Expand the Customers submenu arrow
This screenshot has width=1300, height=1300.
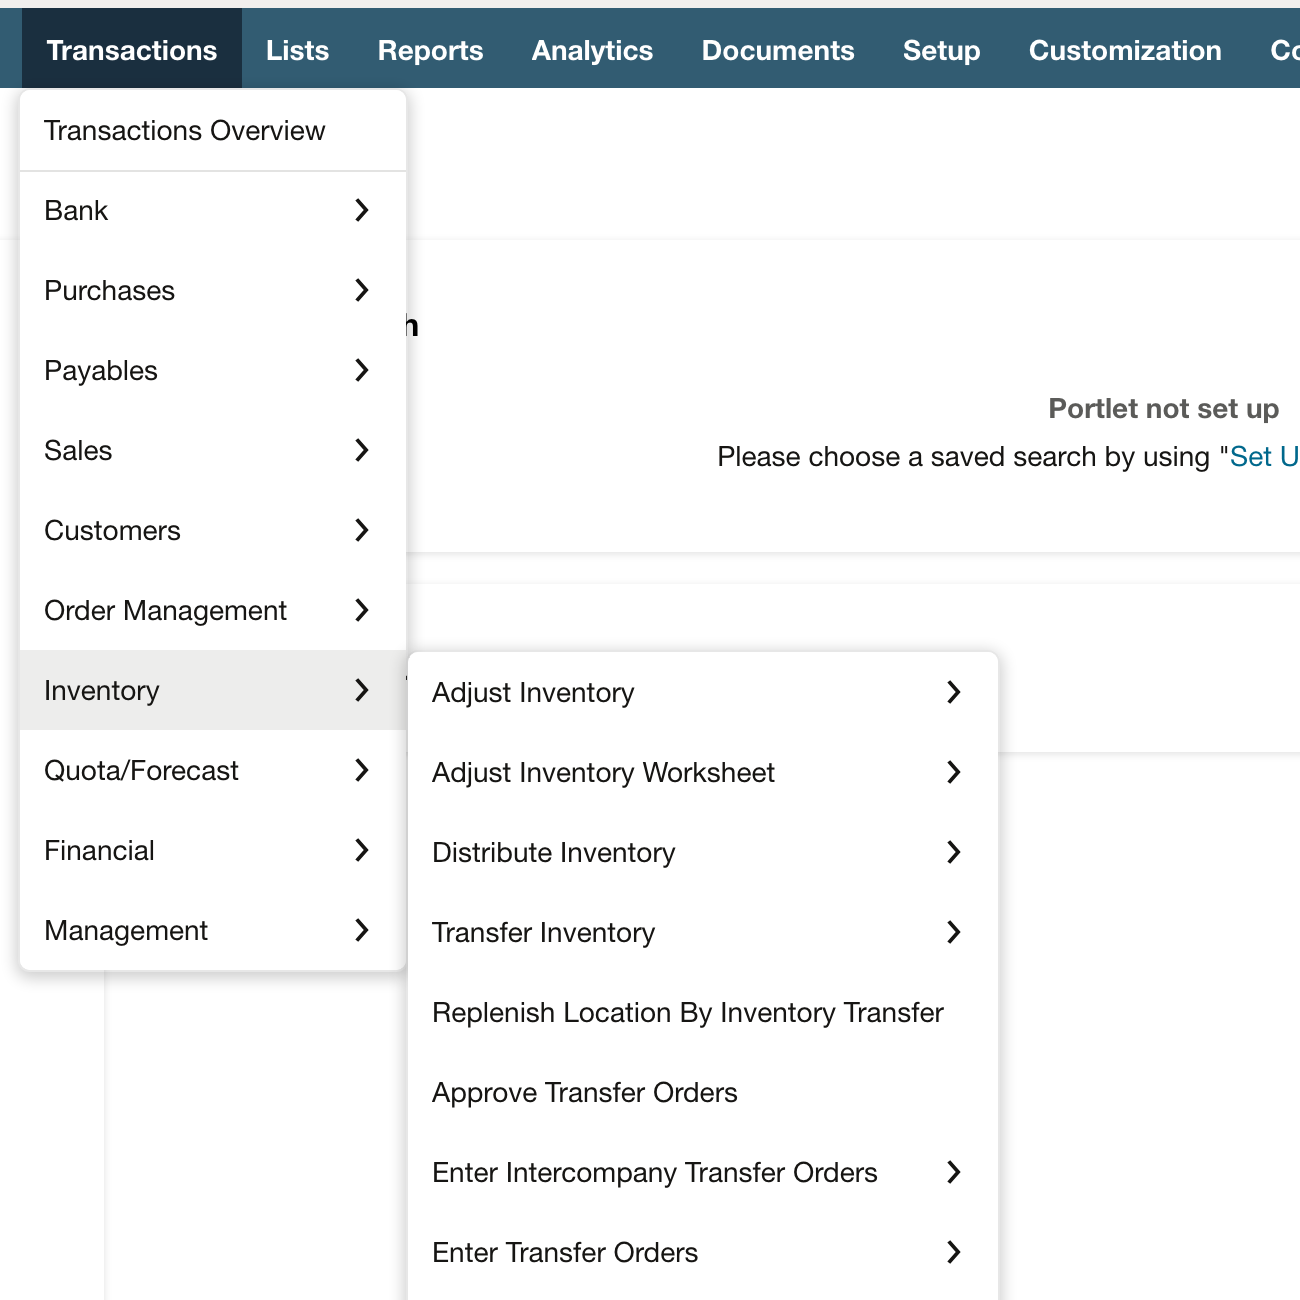[x=362, y=530]
